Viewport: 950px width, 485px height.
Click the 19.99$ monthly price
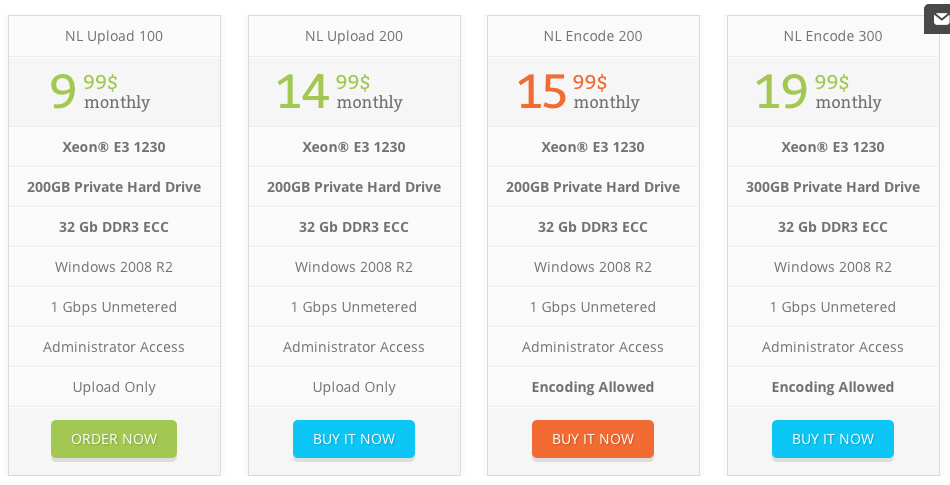point(818,91)
